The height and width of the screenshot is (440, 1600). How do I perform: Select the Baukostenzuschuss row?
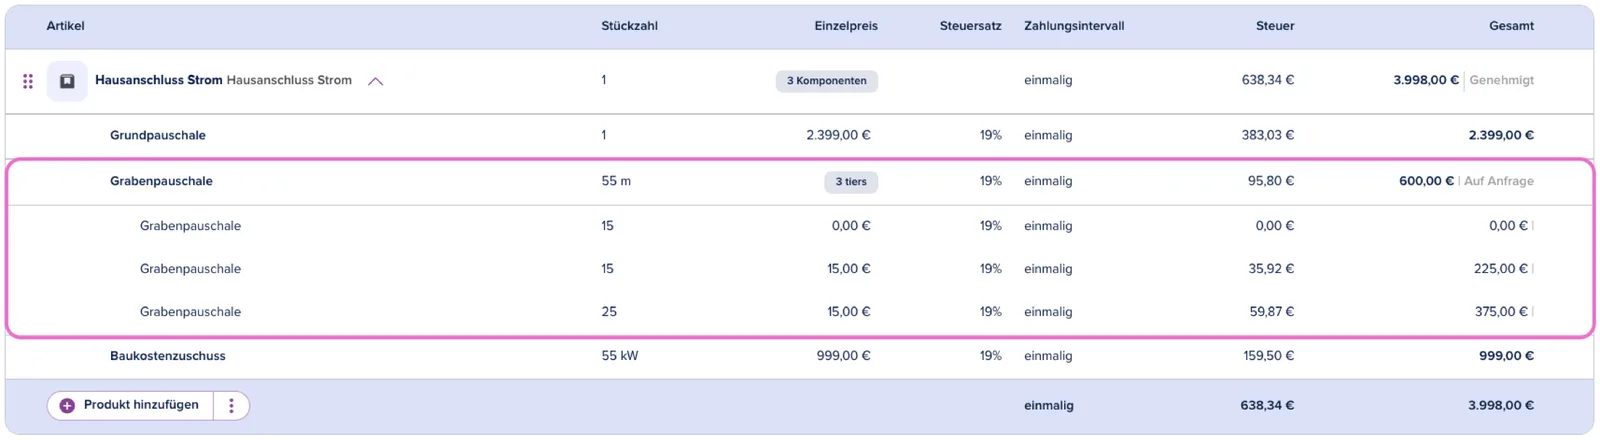pyautogui.click(x=799, y=356)
